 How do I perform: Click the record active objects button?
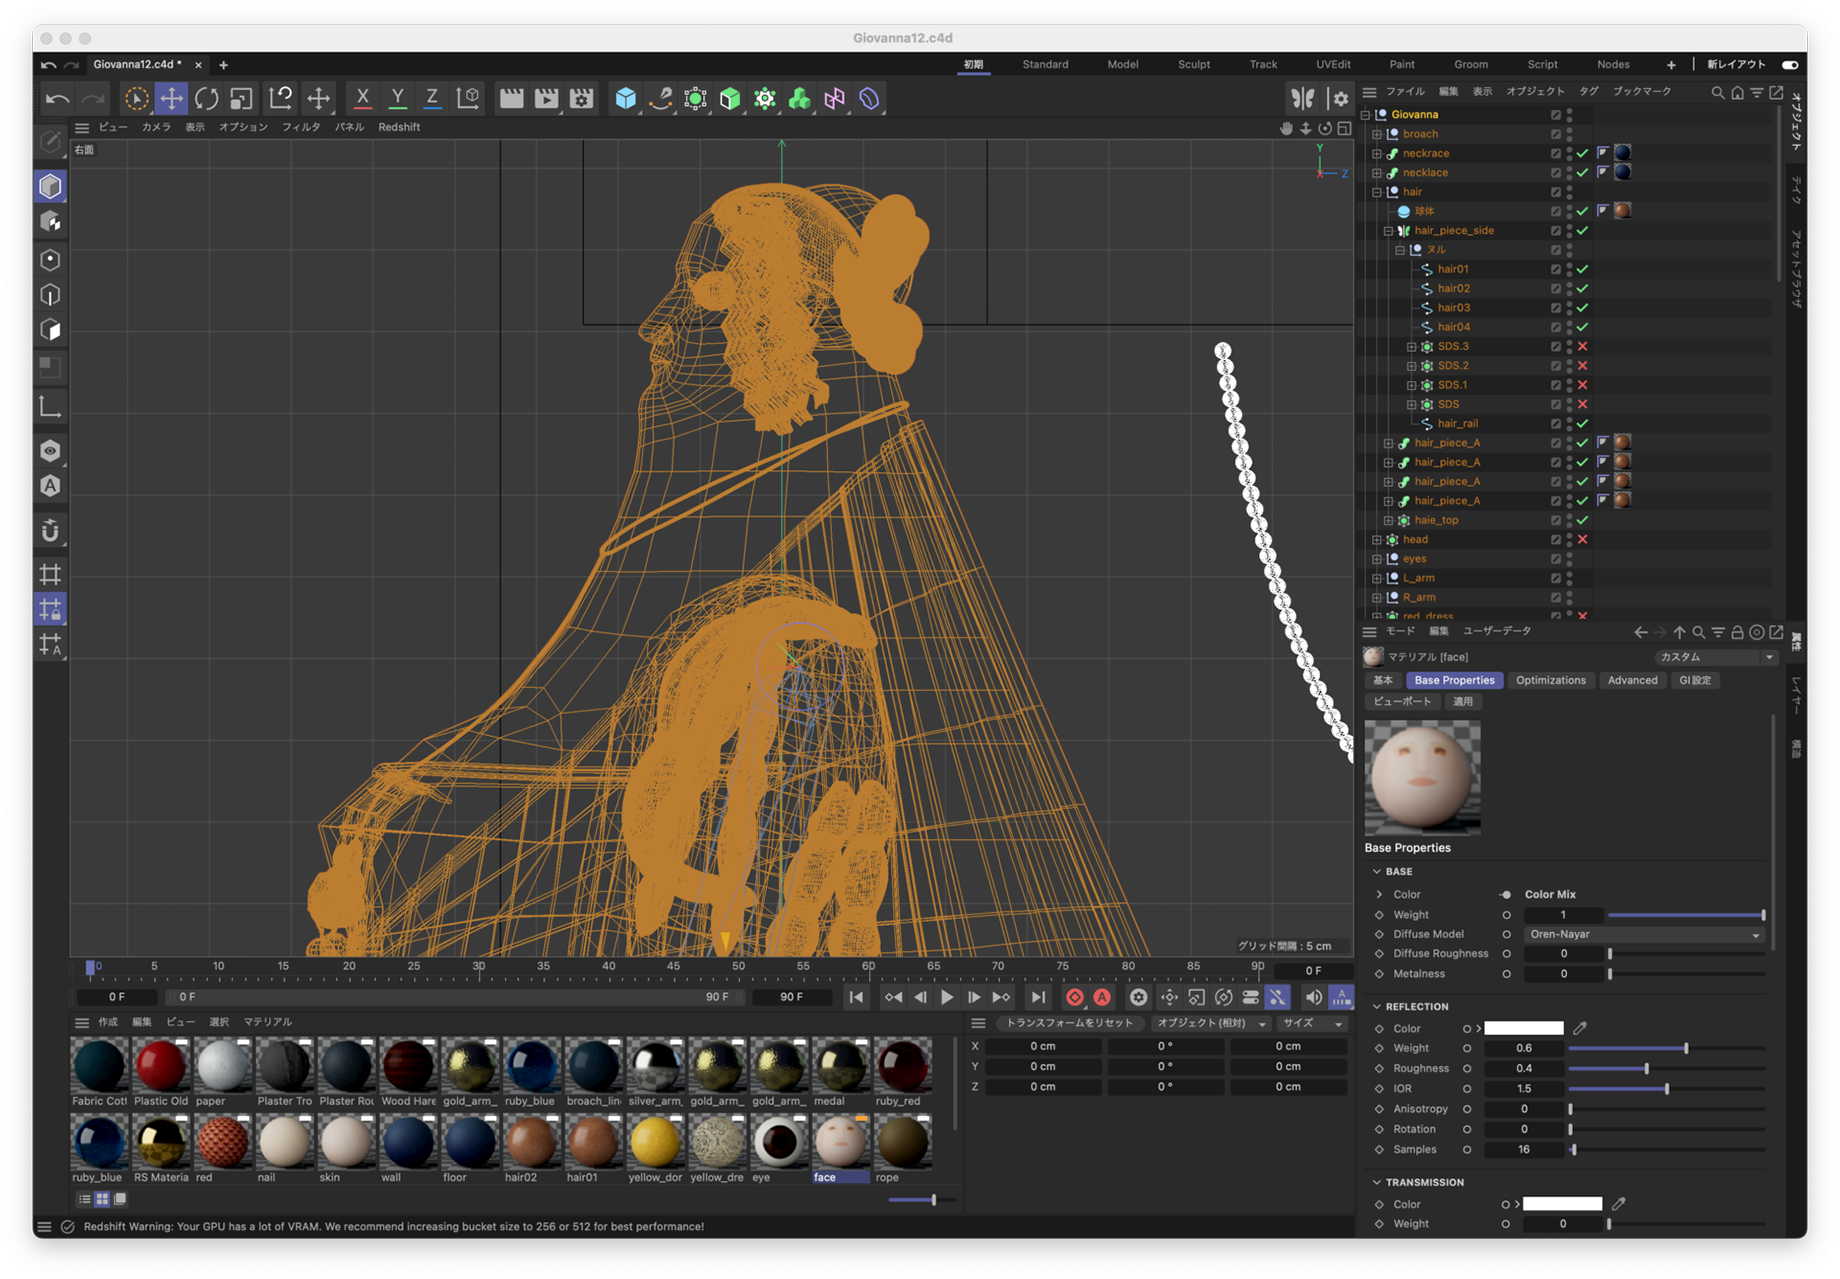point(1075,997)
